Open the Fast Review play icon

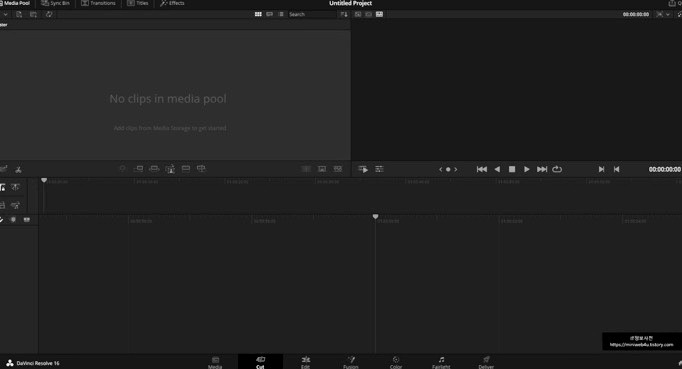363,169
